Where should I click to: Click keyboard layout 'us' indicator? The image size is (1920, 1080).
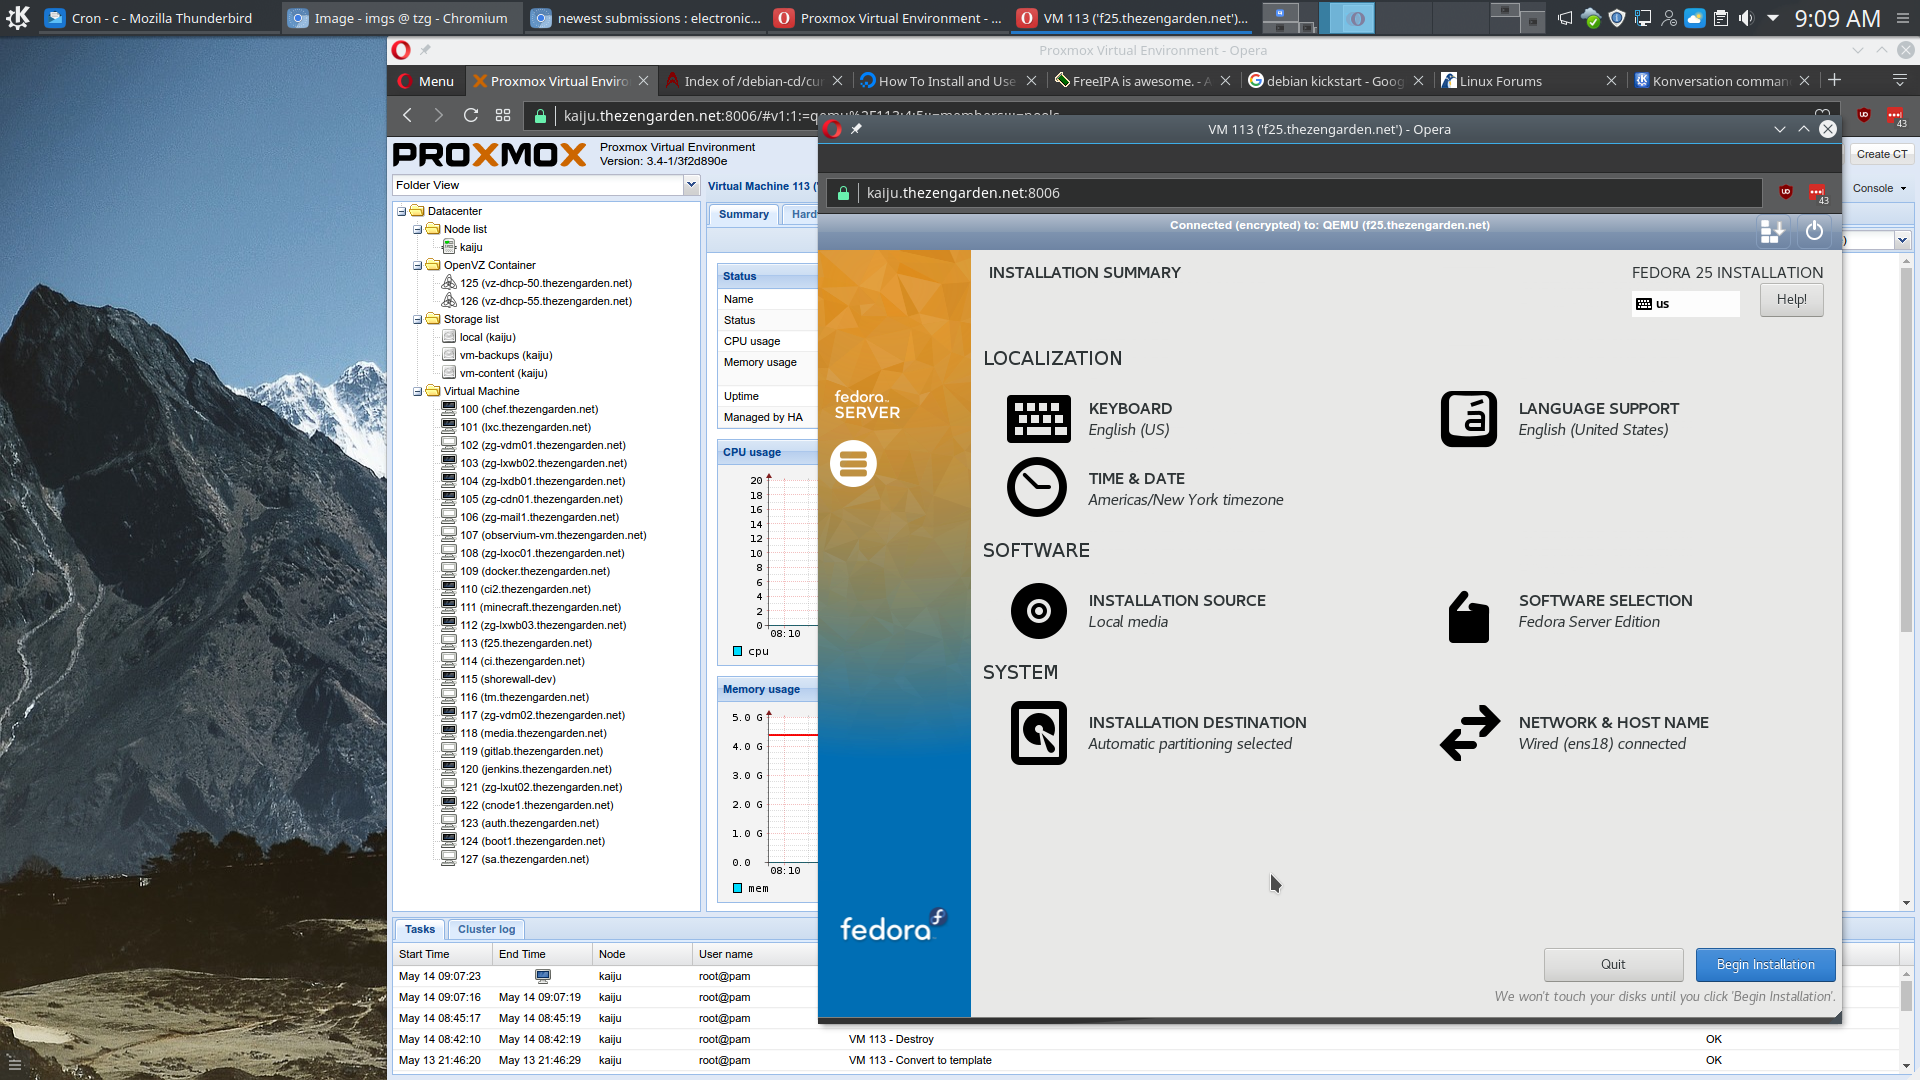pyautogui.click(x=1685, y=304)
